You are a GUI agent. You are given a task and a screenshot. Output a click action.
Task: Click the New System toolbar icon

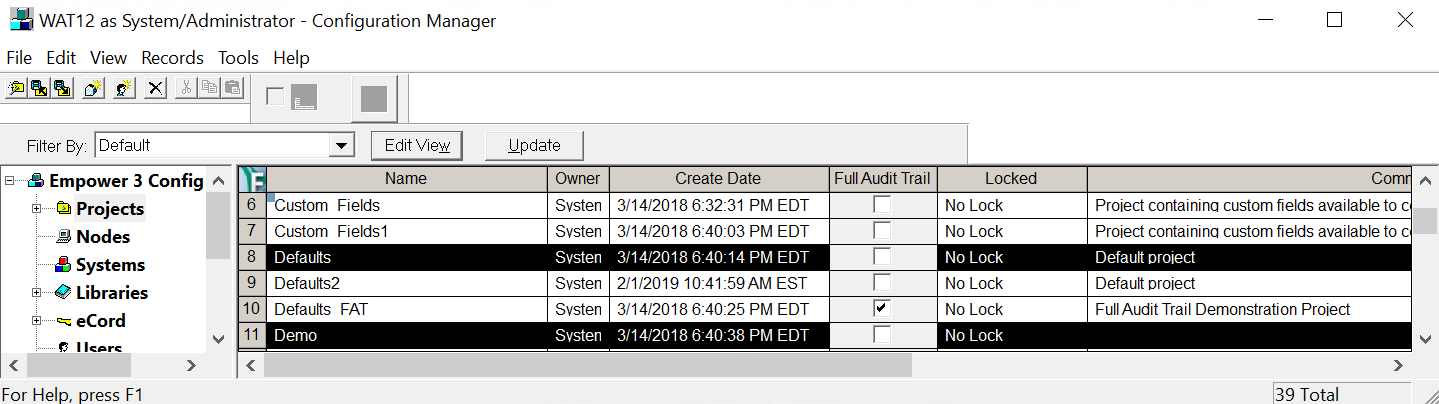(94, 88)
